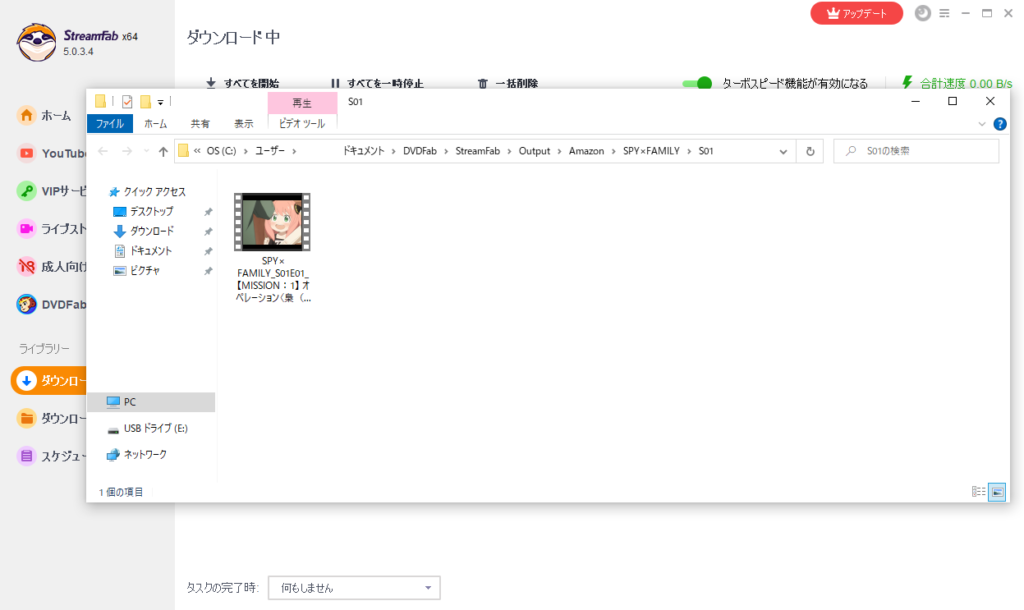Image resolution: width=1024 pixels, height=610 pixels.
Task: Expand the address bar history dropdown
Action: click(x=785, y=151)
